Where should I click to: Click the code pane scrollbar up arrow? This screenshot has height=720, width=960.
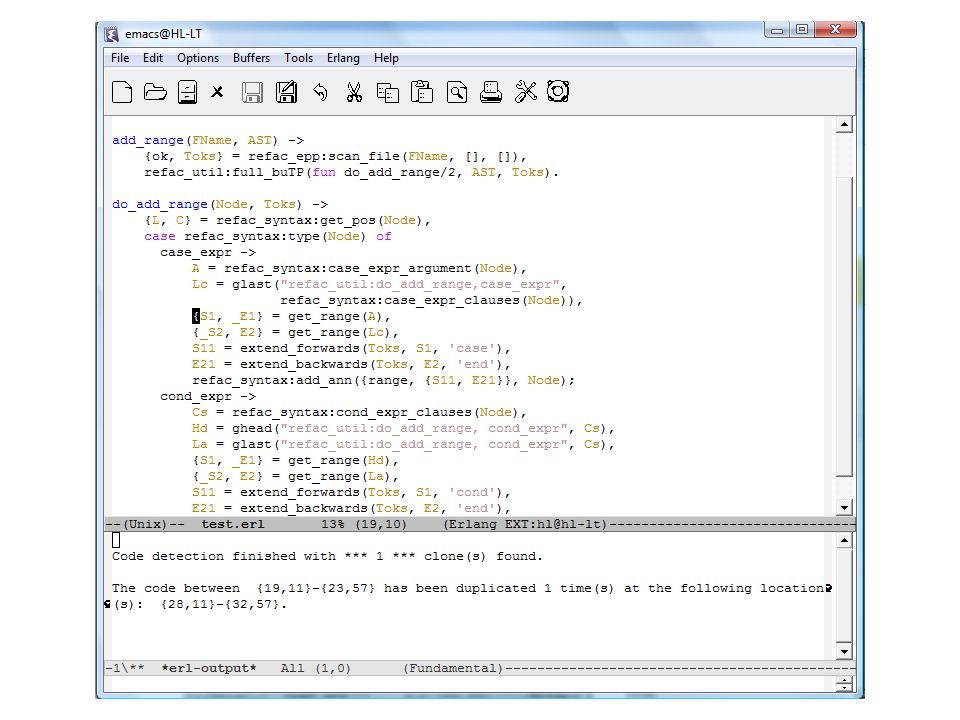(844, 124)
